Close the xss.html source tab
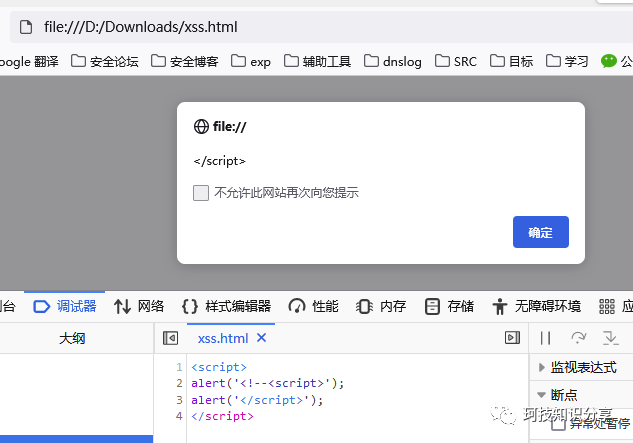 262,338
